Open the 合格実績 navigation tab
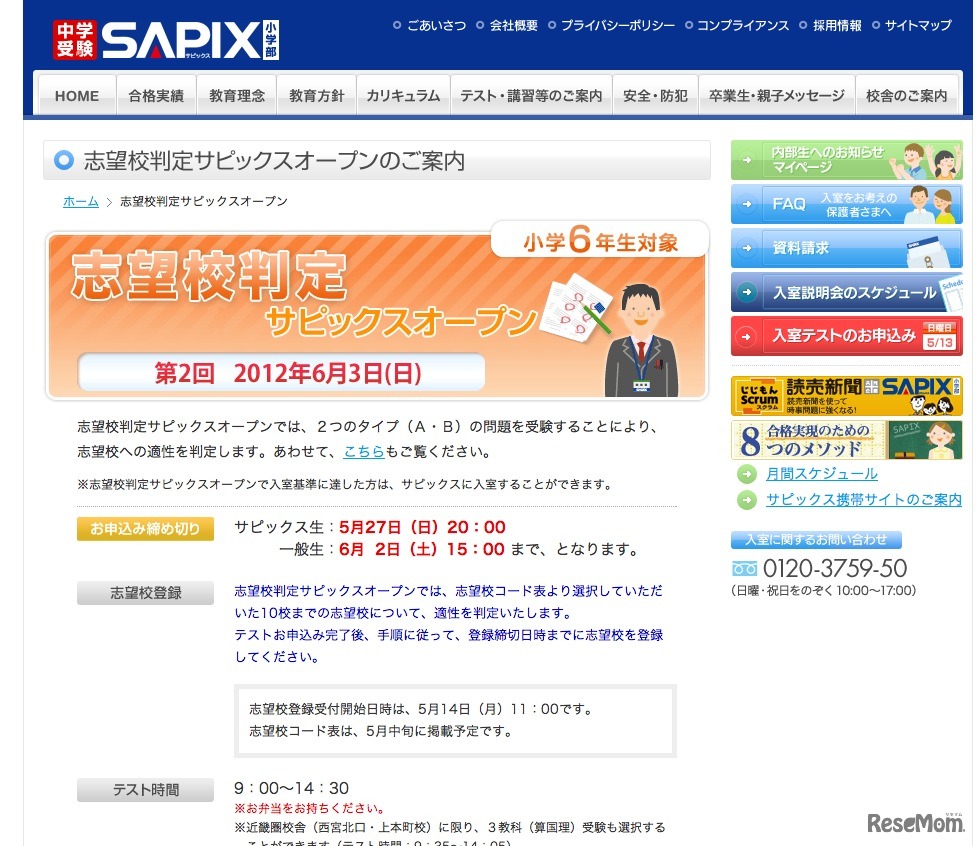Viewport: 978px width, 846px height. [x=156, y=95]
